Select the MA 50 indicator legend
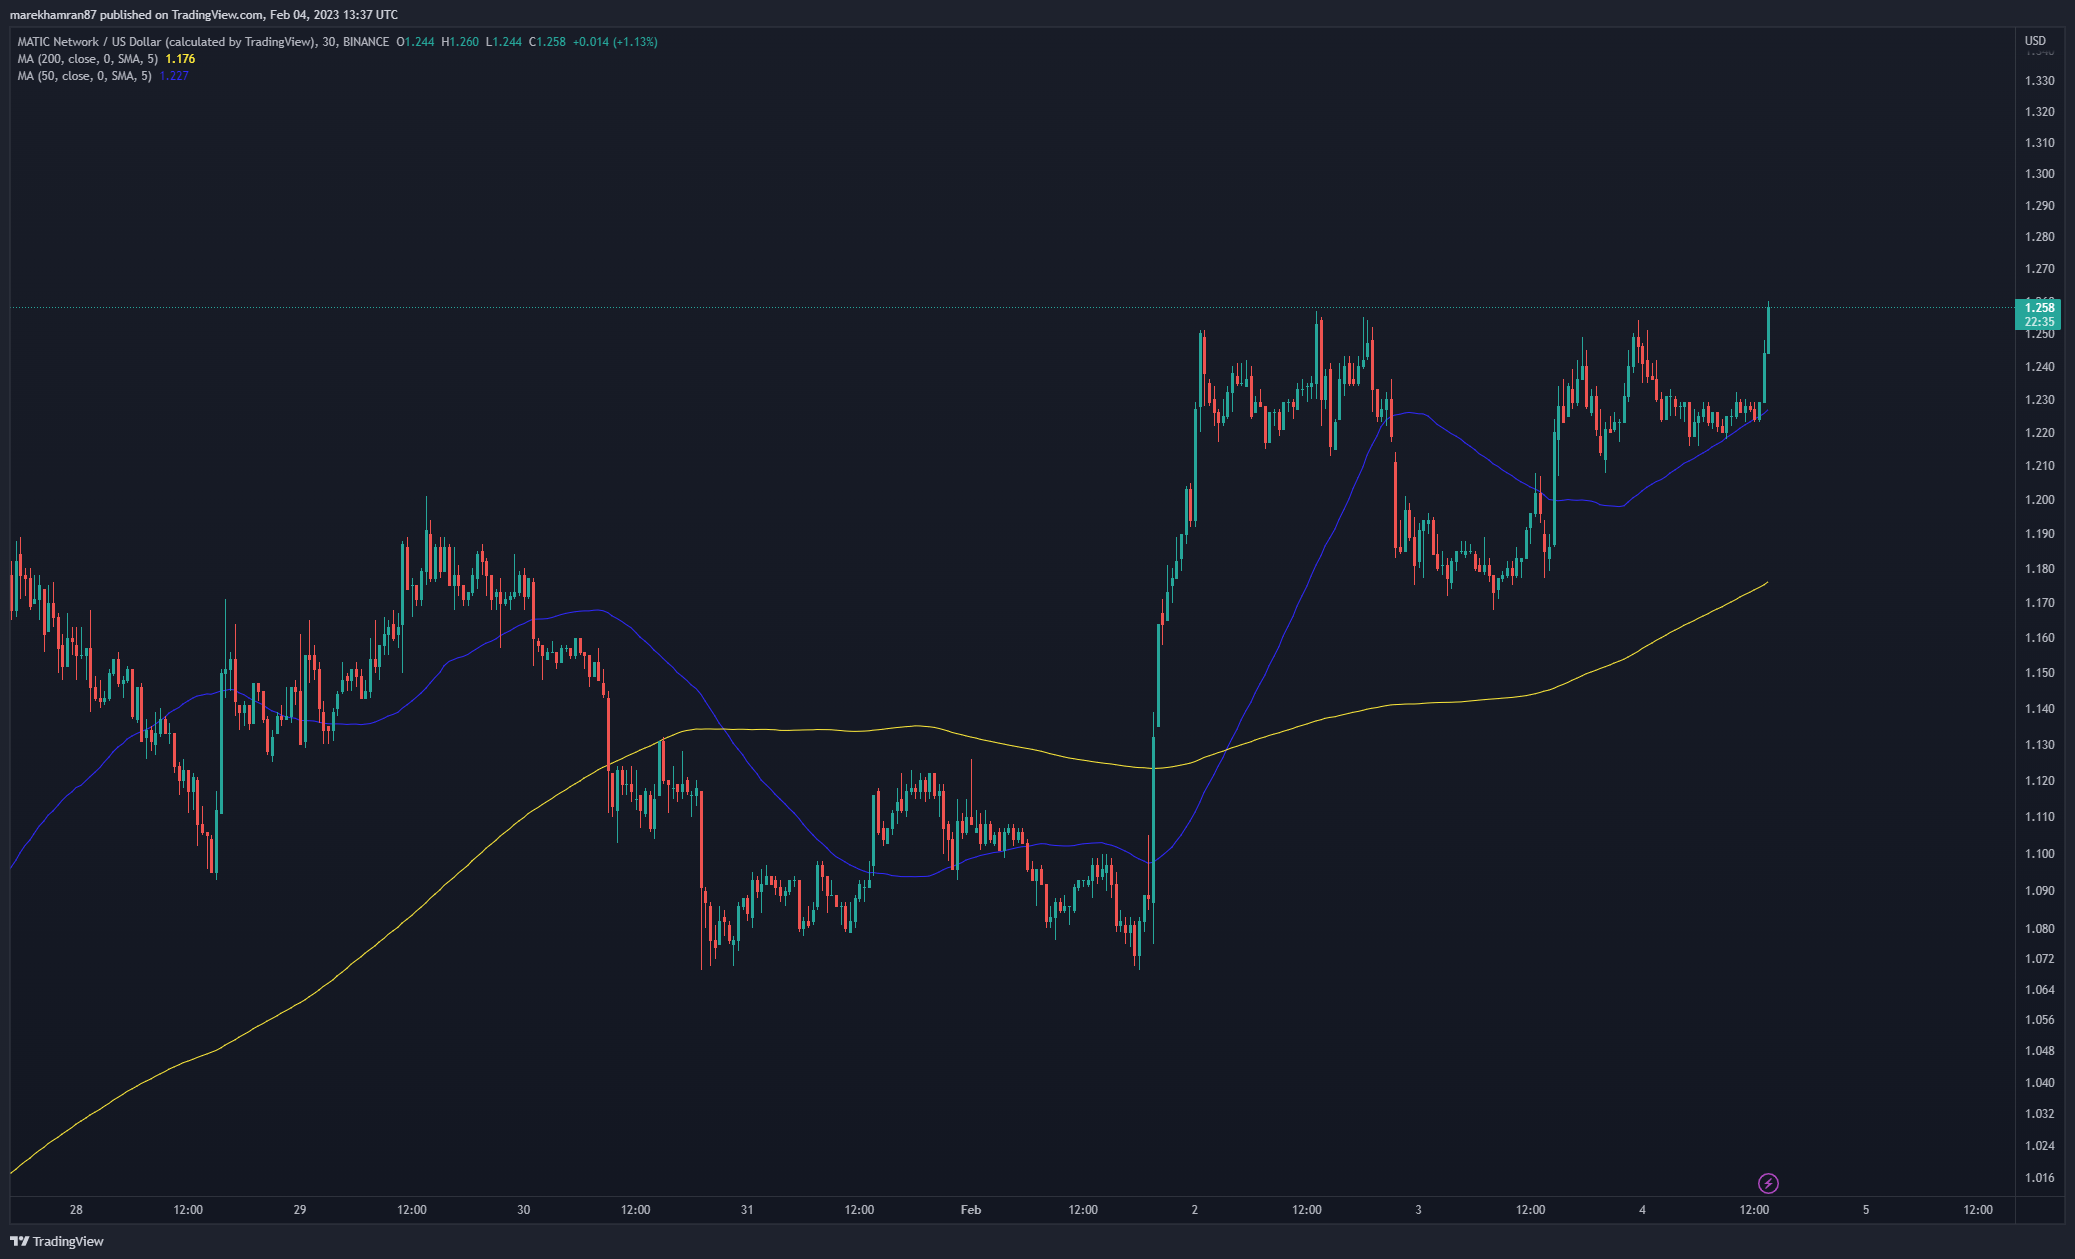This screenshot has height=1259, width=2075. 84,76
